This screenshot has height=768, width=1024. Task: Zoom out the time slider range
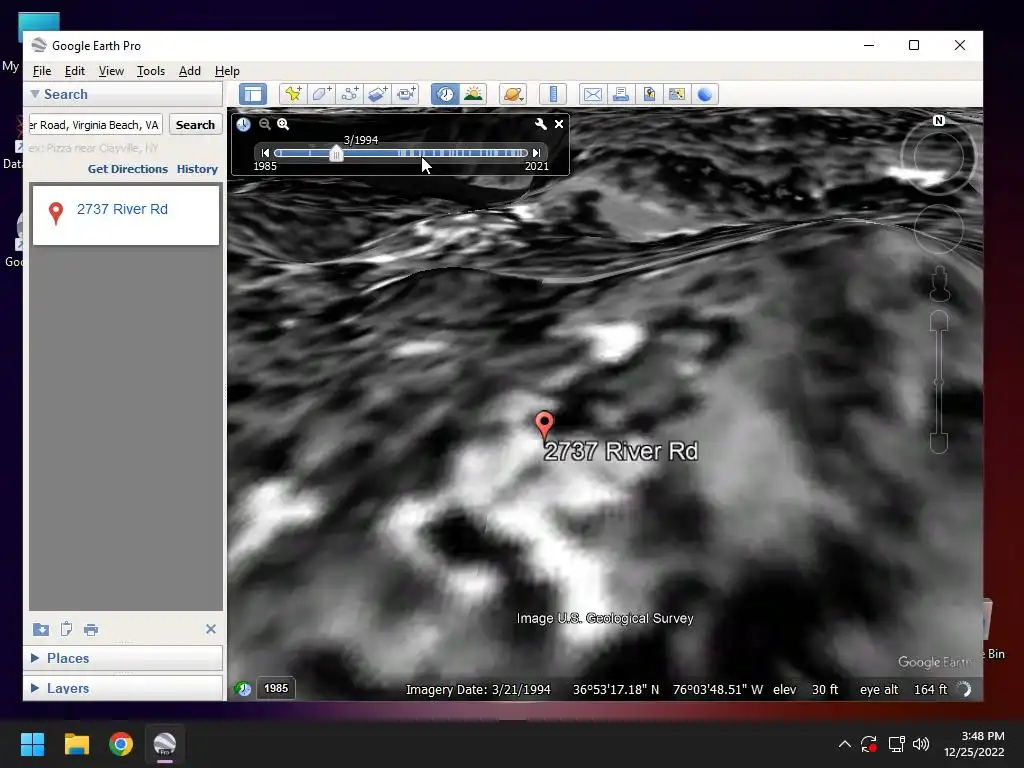(264, 123)
